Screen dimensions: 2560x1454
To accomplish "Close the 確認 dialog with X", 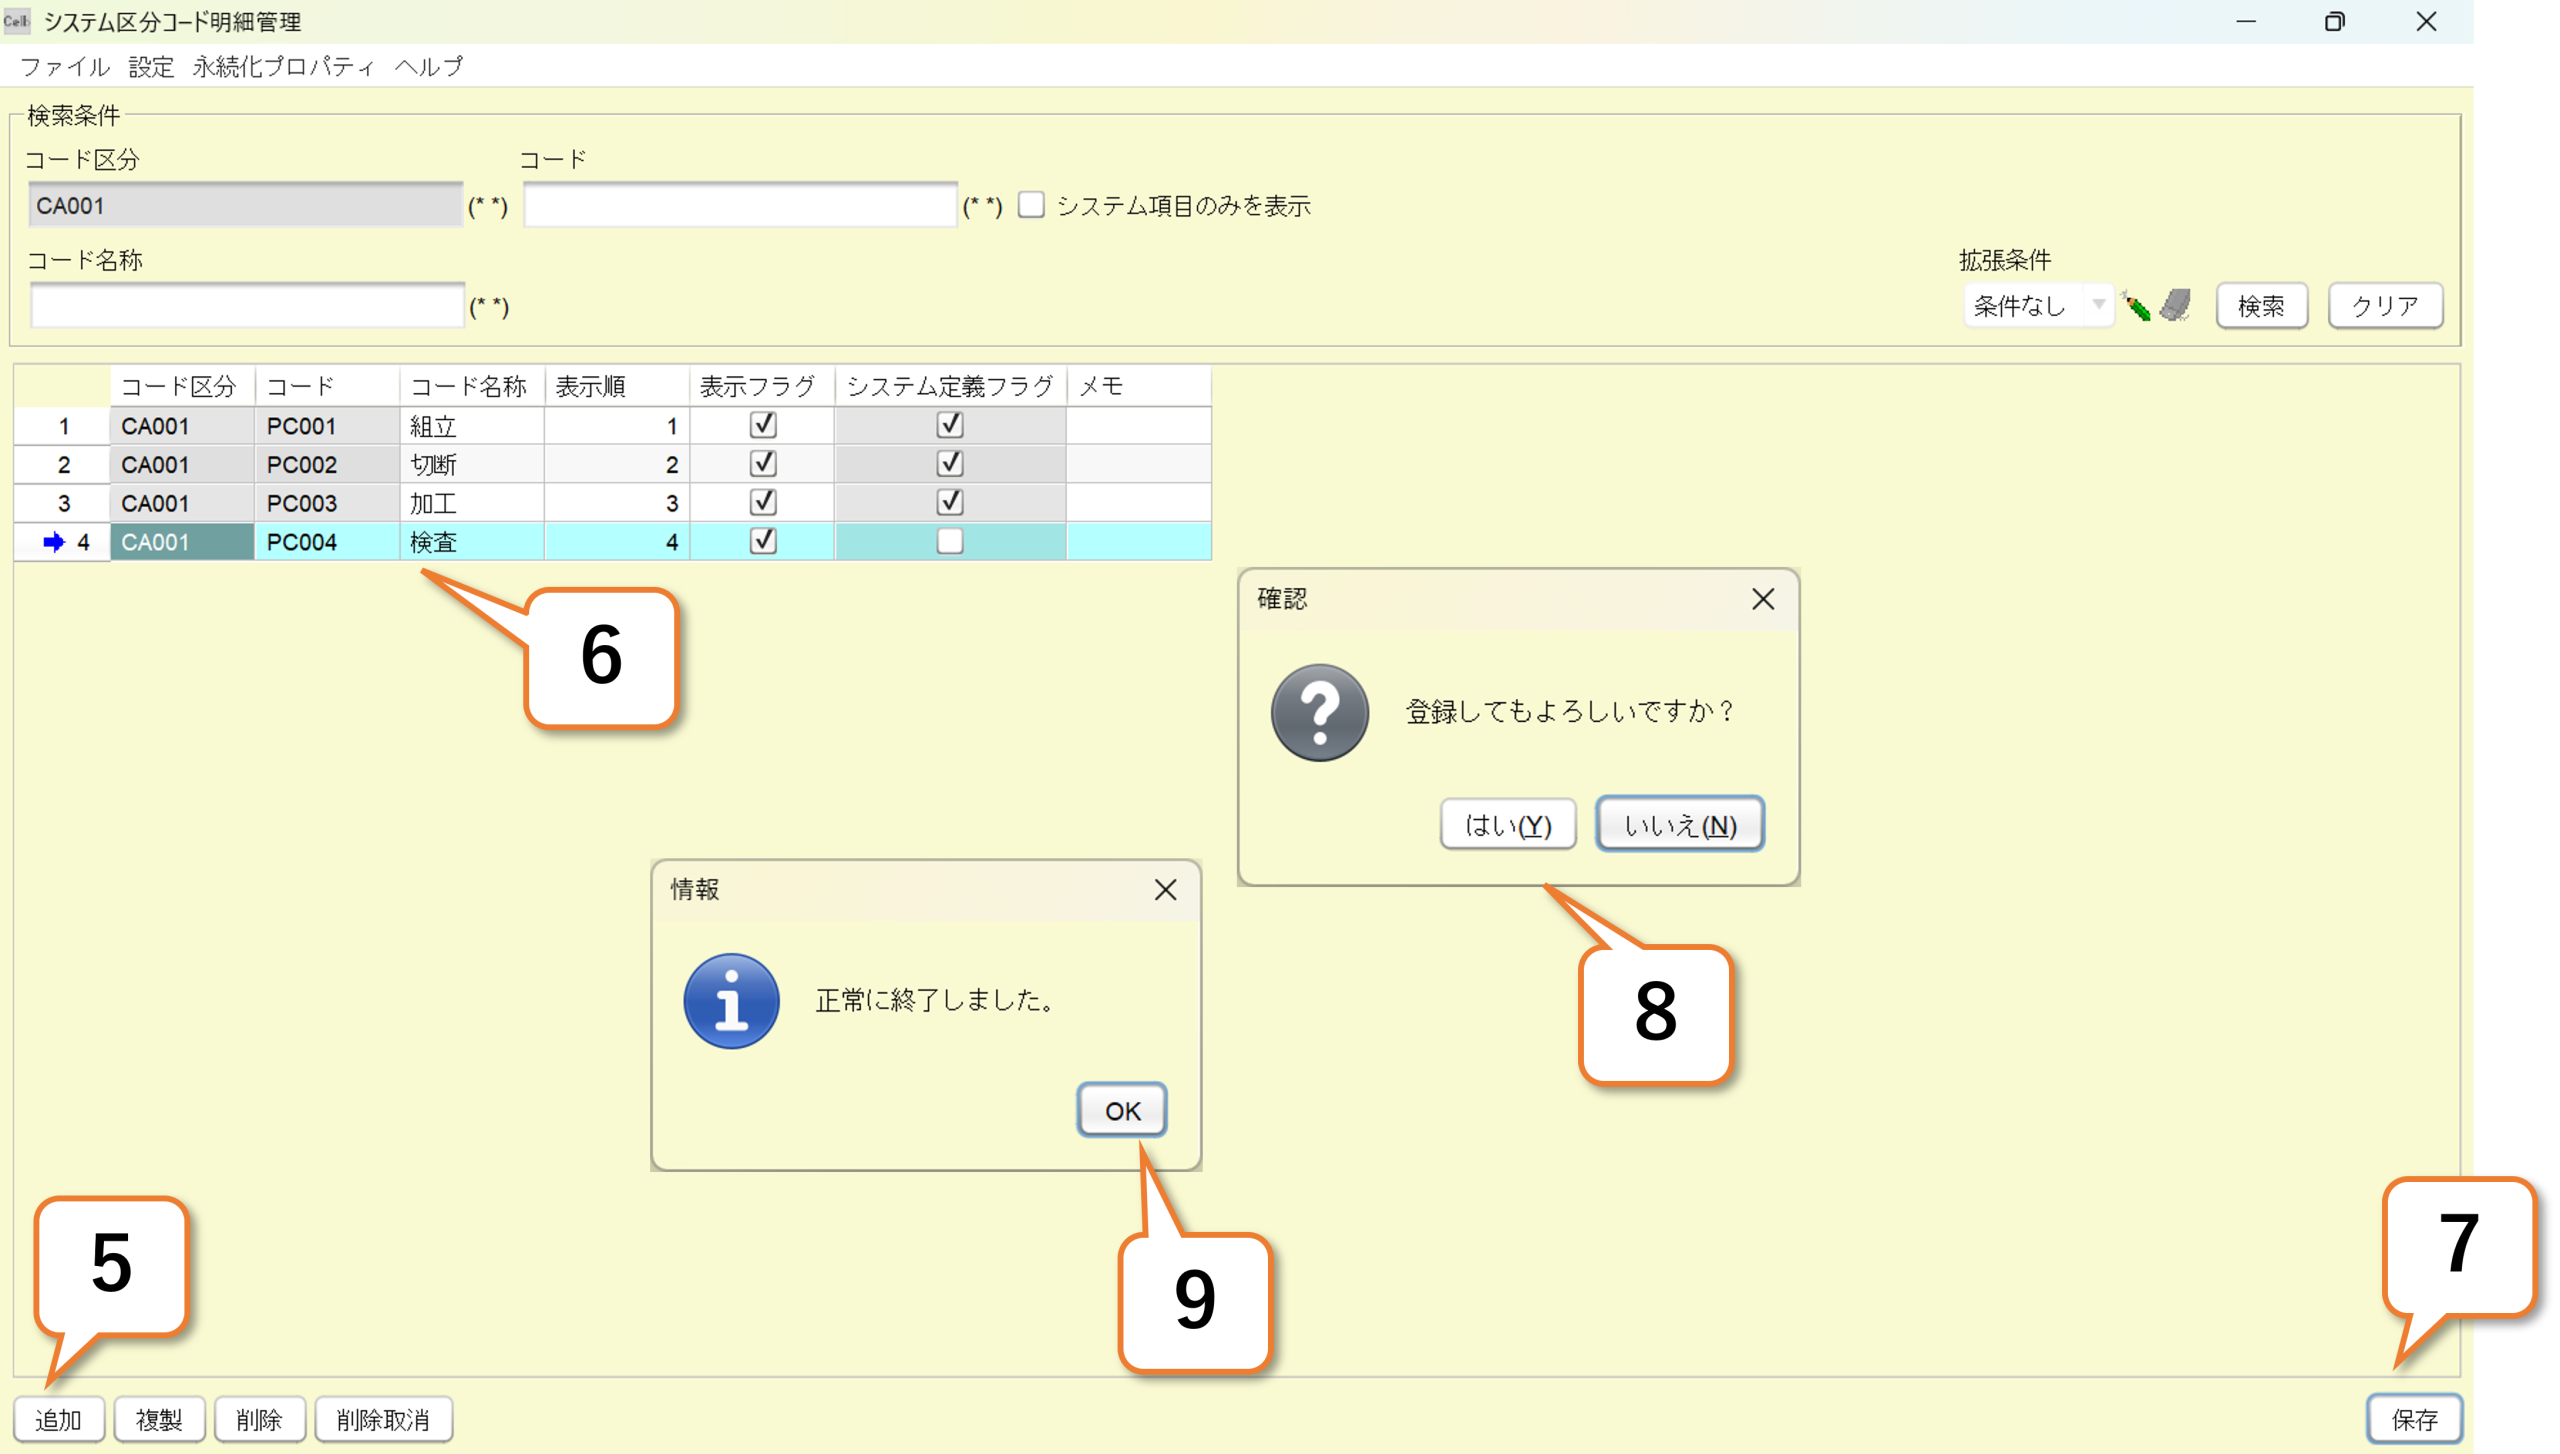I will (1762, 599).
